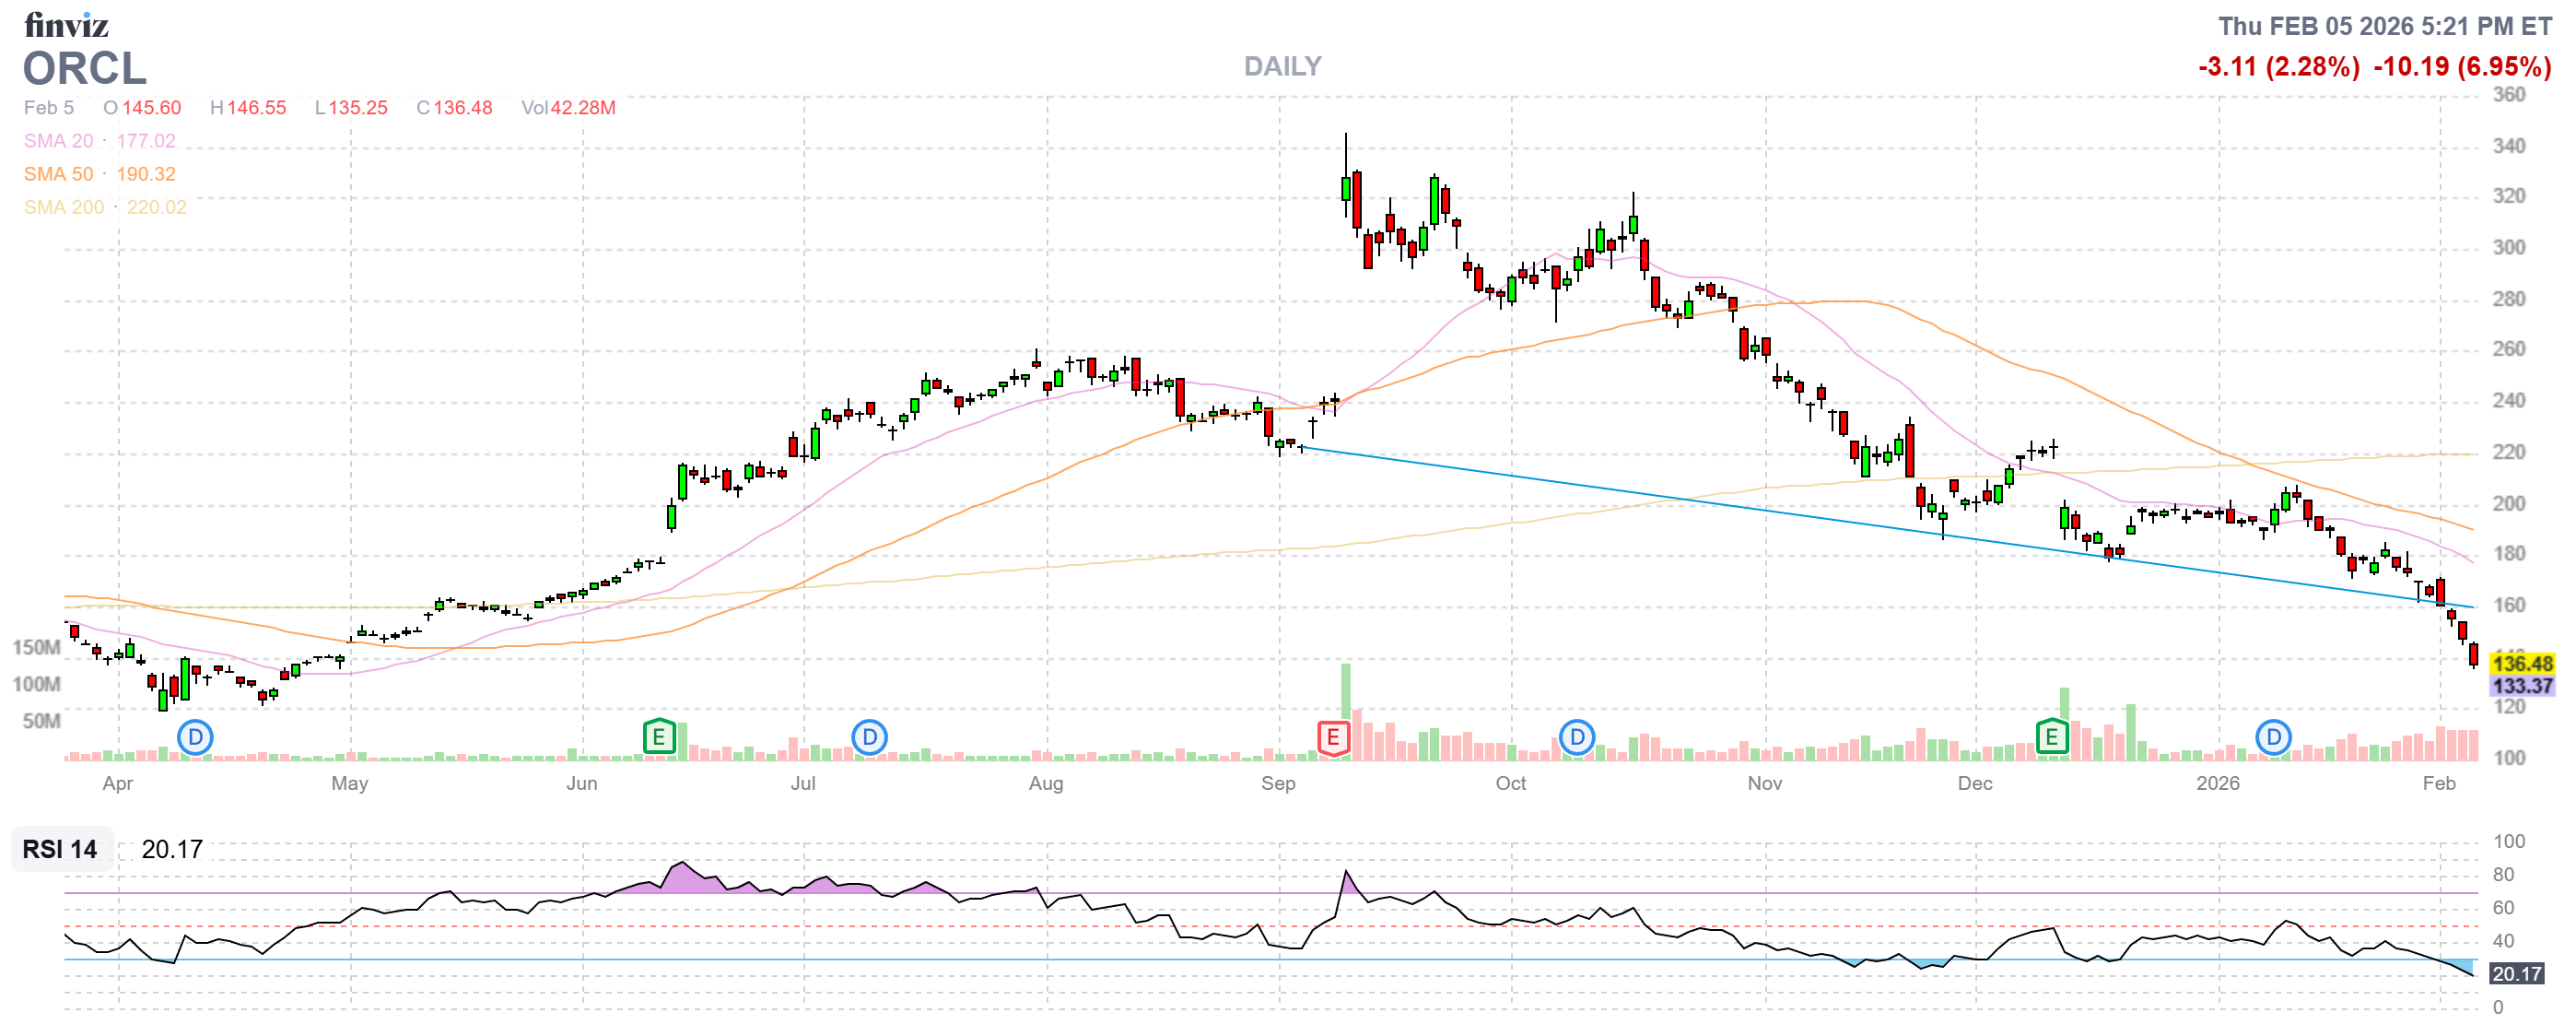Image resolution: width=2576 pixels, height=1036 pixels.
Task: Click the RSI 14 indicator label
Action: click(60, 849)
